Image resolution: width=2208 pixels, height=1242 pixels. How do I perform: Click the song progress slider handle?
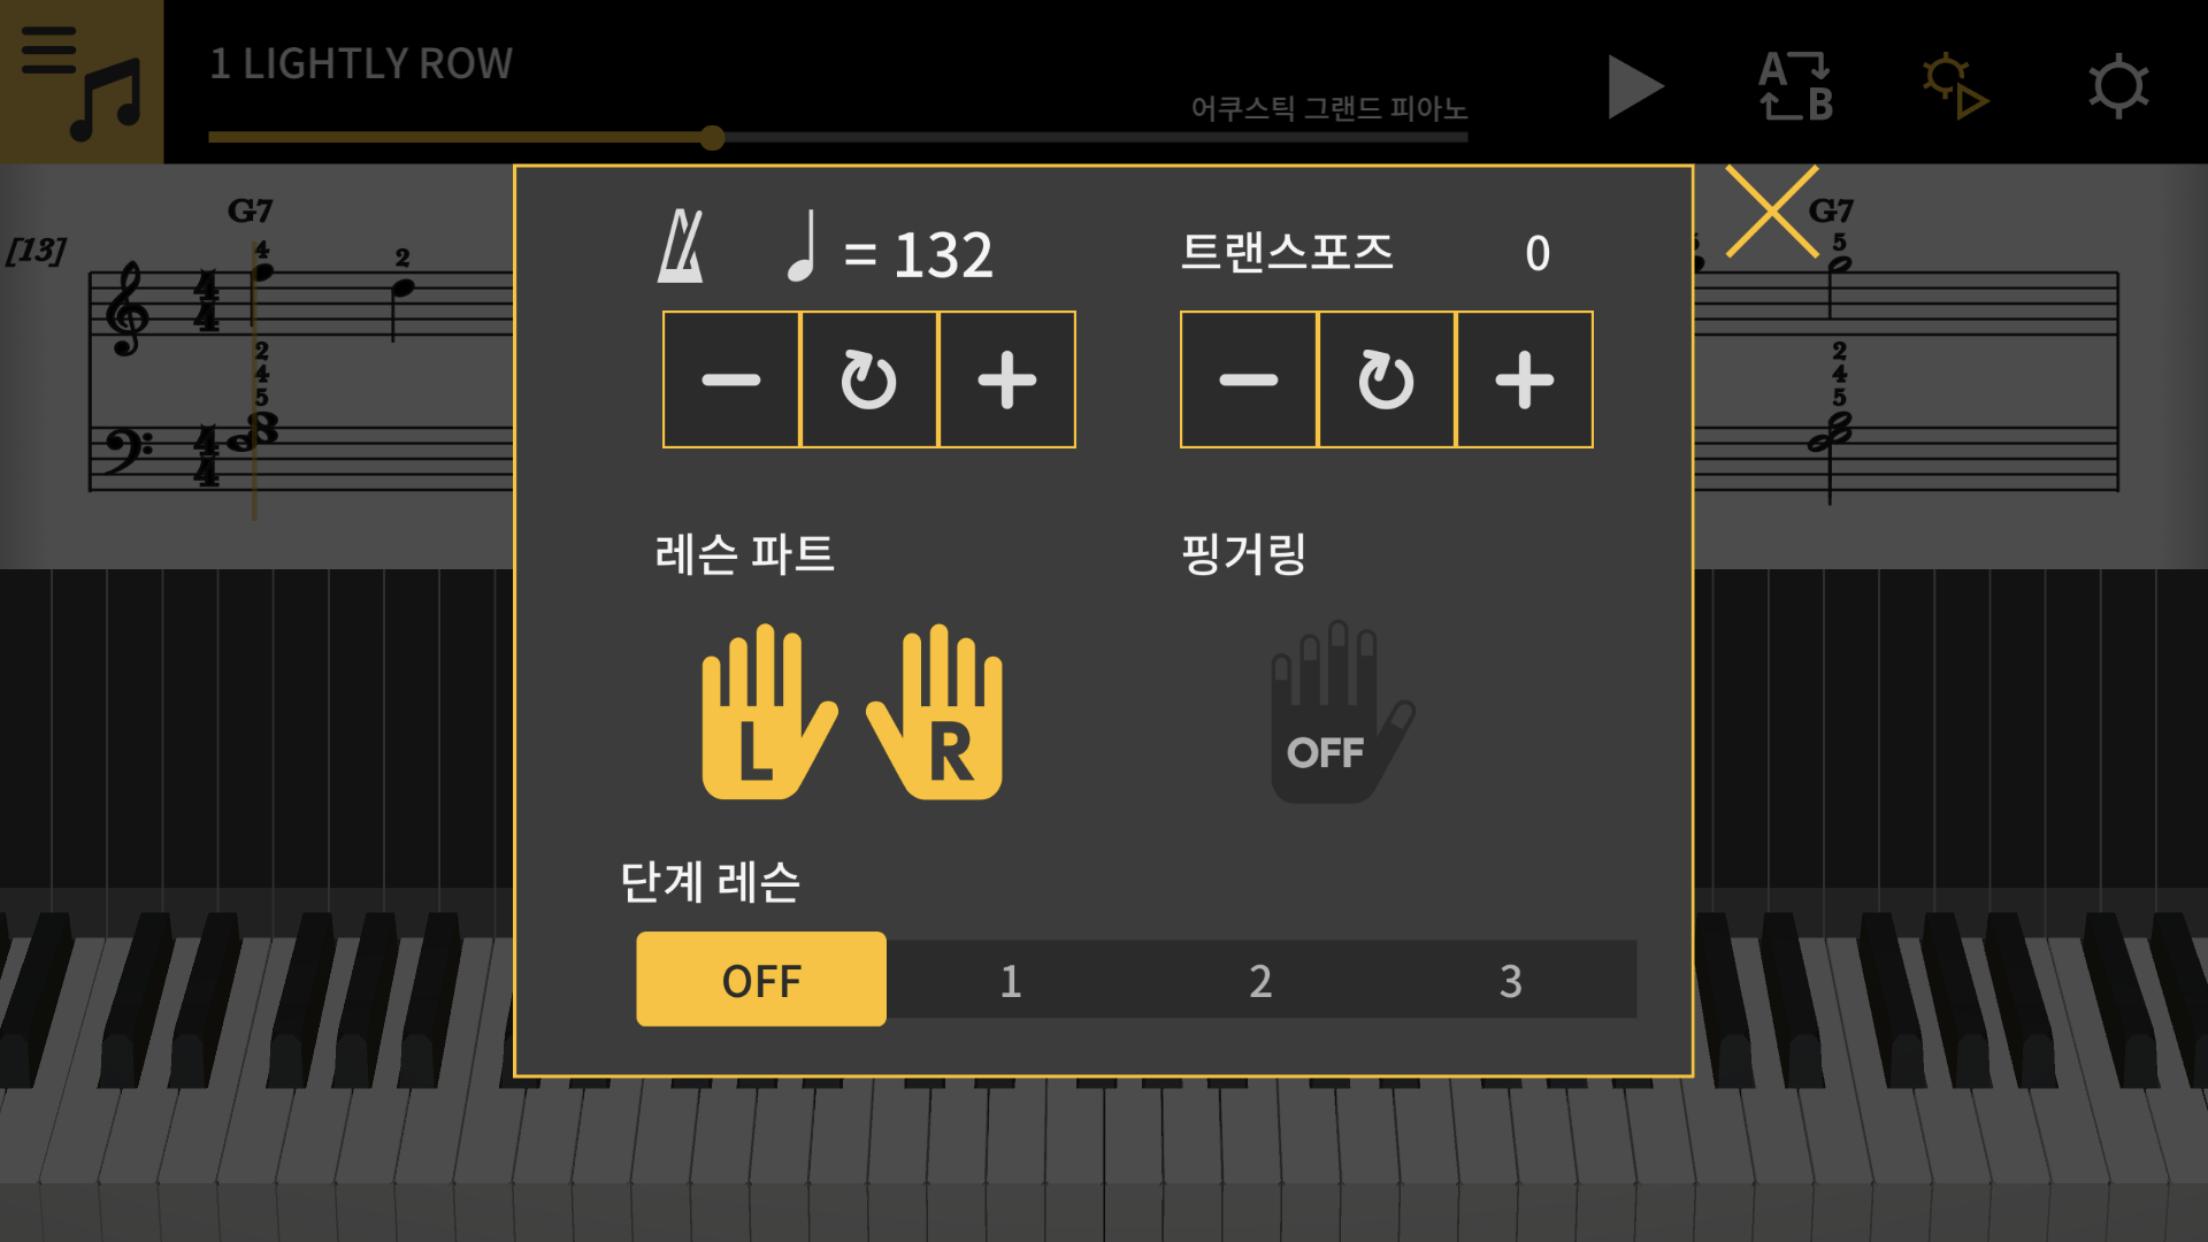(x=712, y=138)
